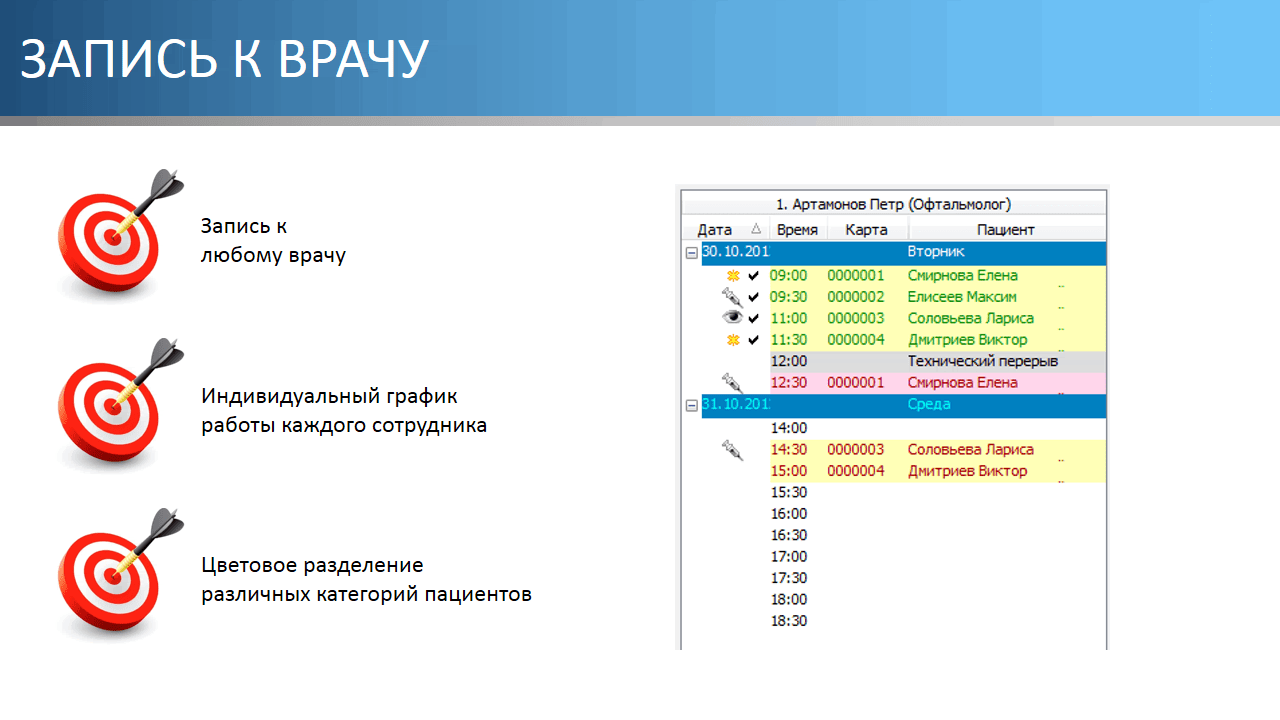Click patient Елисеев Максим
Screen dimensions: 1280x720
coord(962,297)
